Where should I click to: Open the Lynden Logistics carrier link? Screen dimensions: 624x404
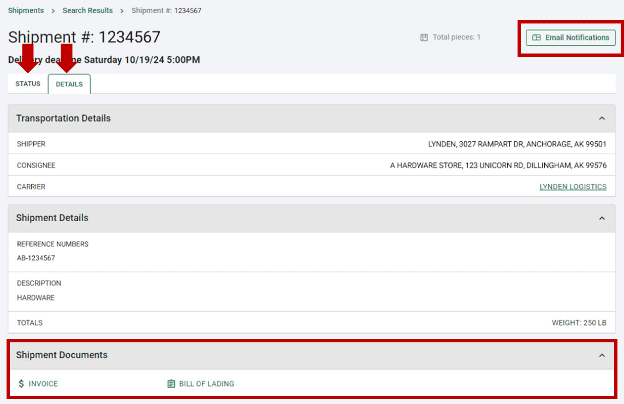(572, 187)
